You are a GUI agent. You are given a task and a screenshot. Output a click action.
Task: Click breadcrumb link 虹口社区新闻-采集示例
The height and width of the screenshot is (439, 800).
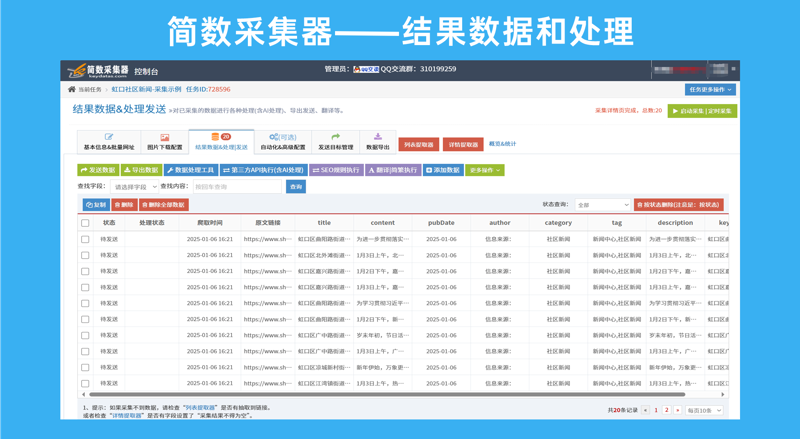click(146, 89)
